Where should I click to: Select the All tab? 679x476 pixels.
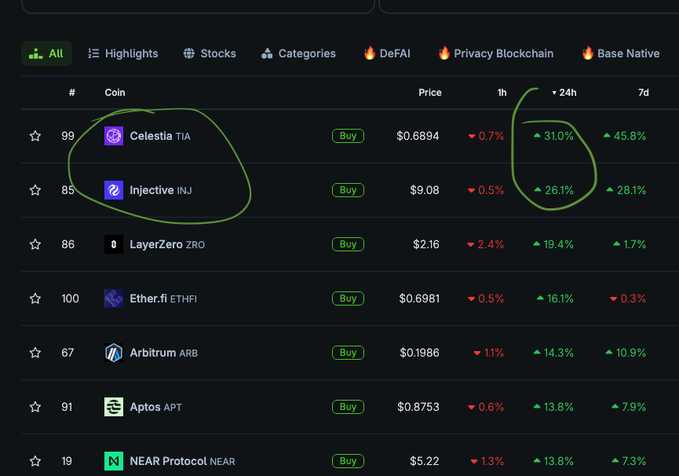click(x=46, y=53)
